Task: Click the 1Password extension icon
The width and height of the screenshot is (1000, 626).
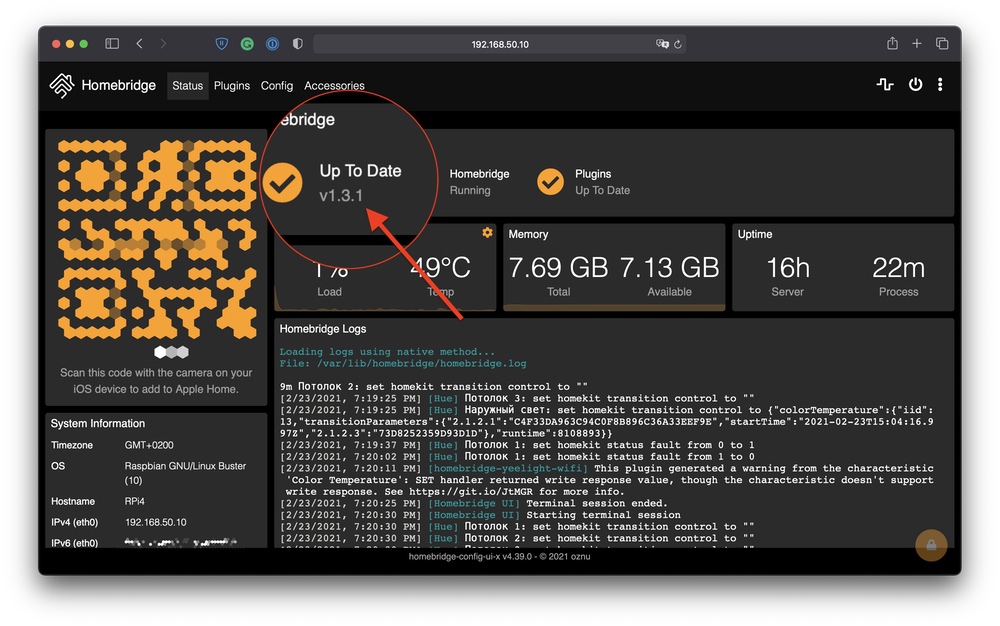Action: click(x=272, y=43)
